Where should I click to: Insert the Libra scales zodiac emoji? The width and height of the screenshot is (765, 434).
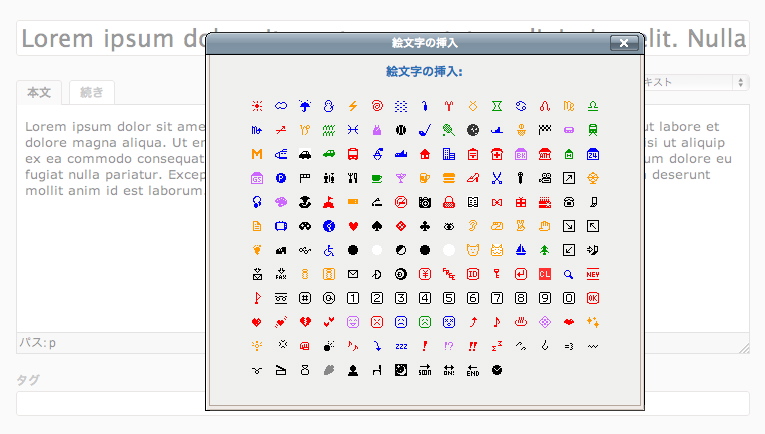593,106
